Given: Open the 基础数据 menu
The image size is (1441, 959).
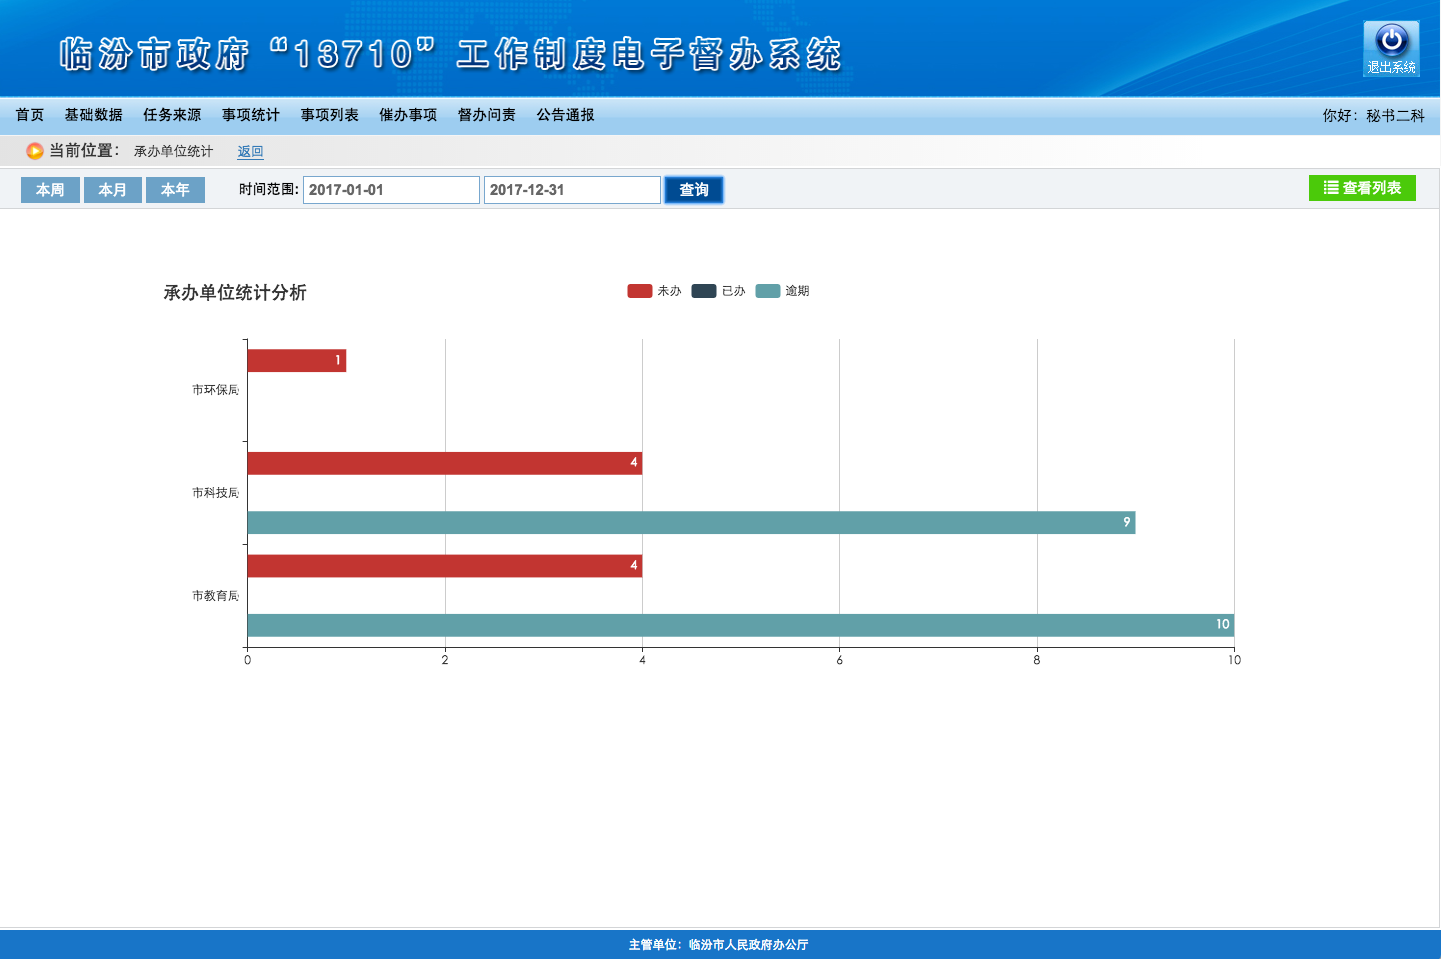Looking at the screenshot, I should click(x=94, y=115).
